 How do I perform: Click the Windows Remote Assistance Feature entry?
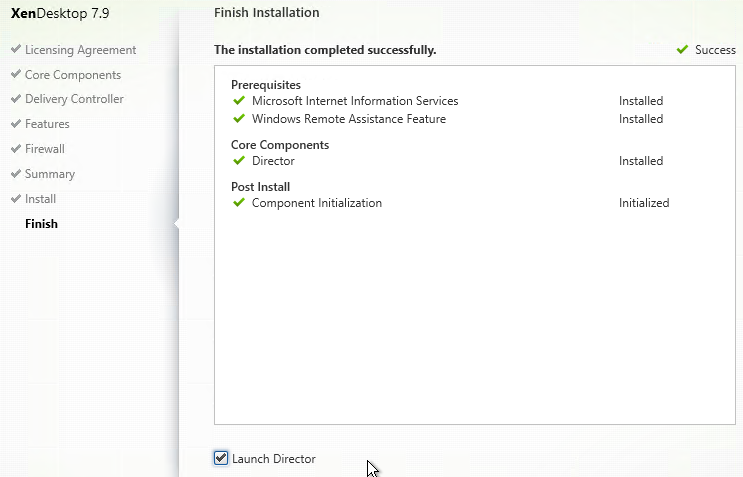point(349,119)
